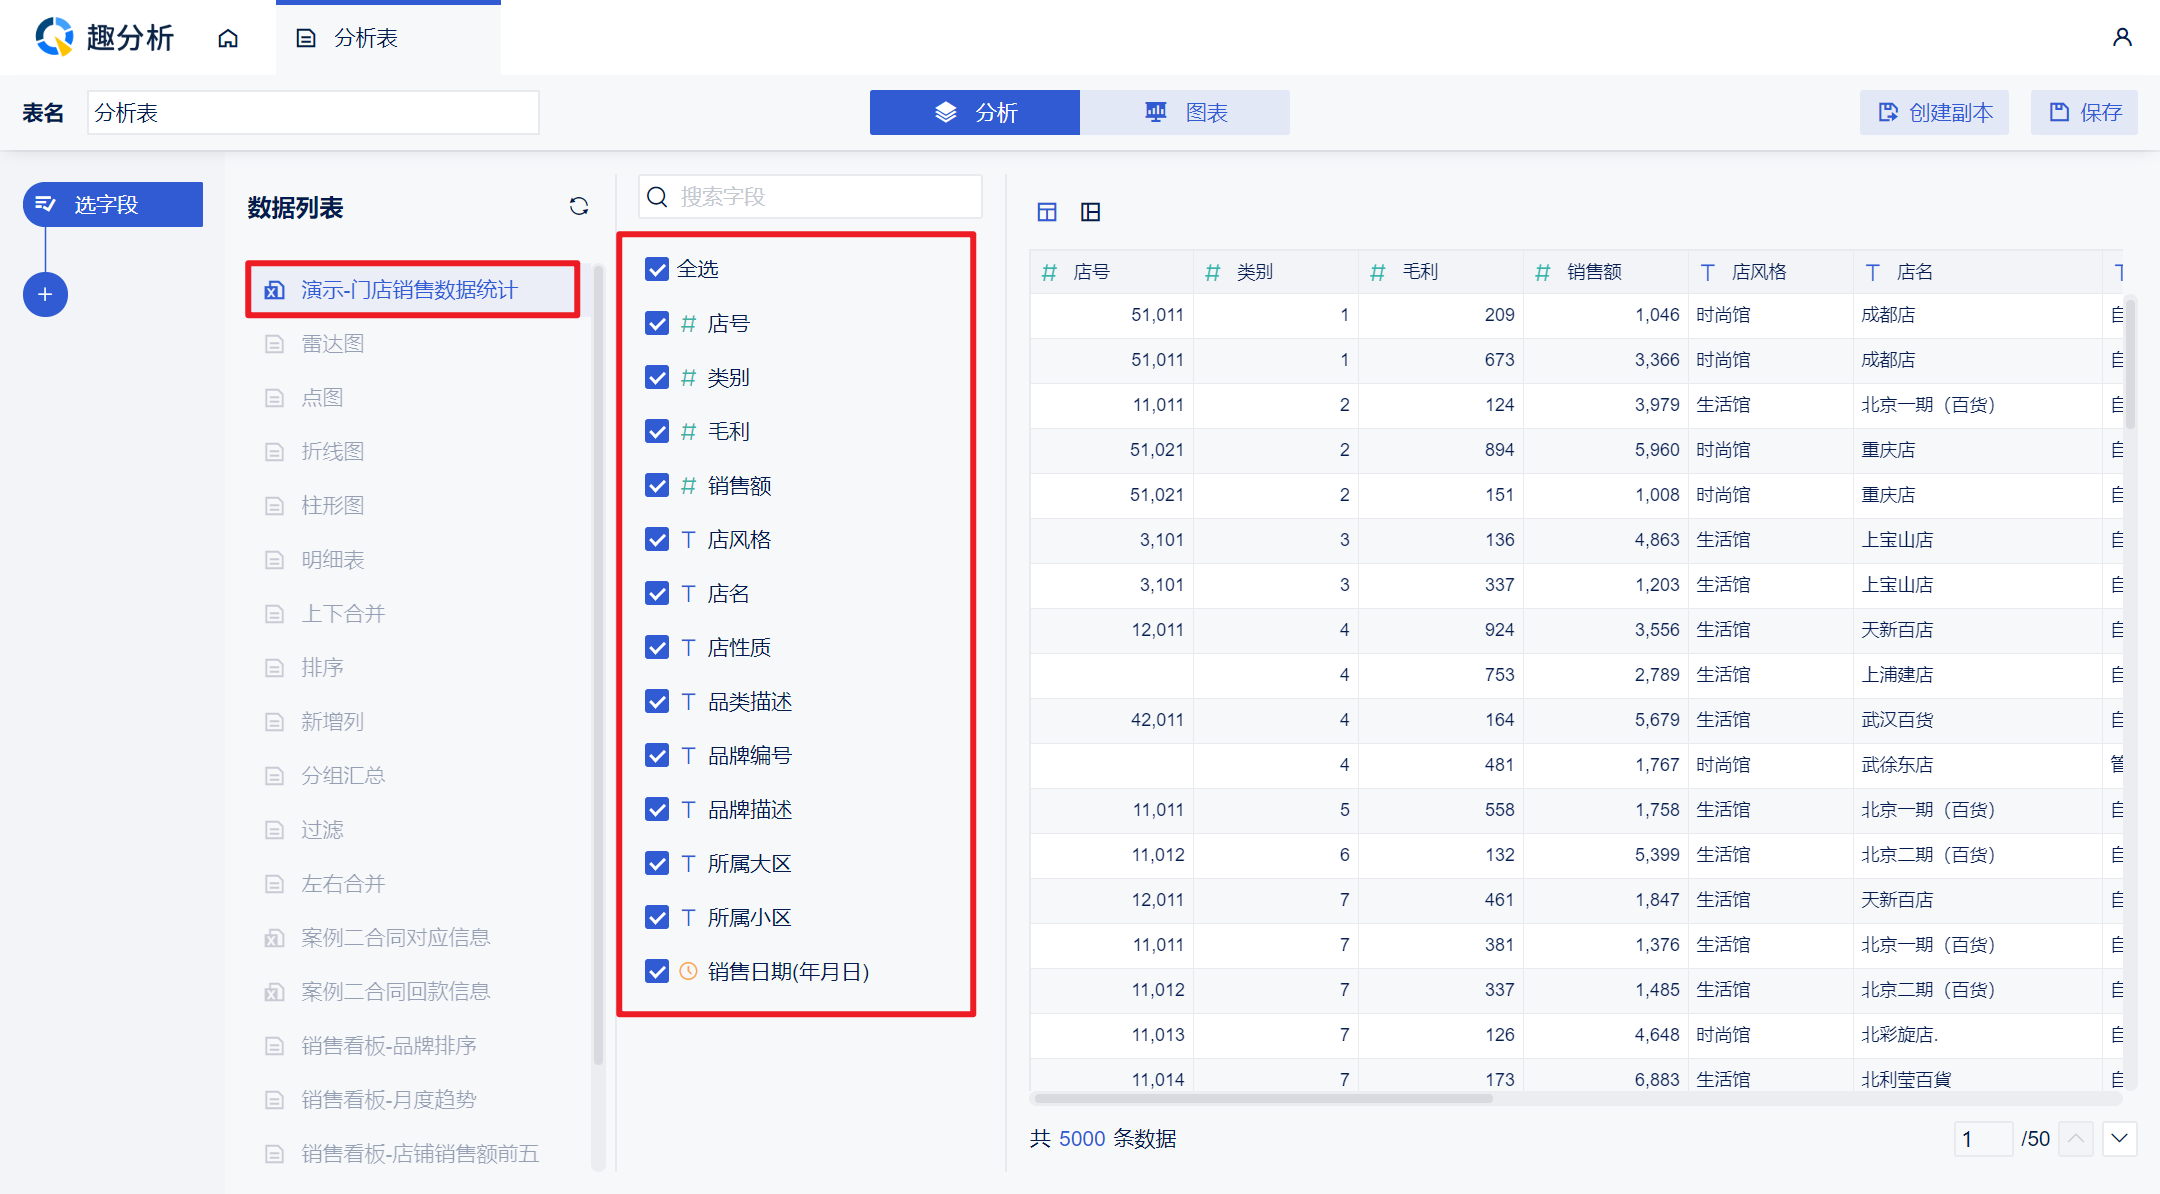Click the 表名 input field
Image resolution: width=2160 pixels, height=1194 pixels.
click(312, 112)
